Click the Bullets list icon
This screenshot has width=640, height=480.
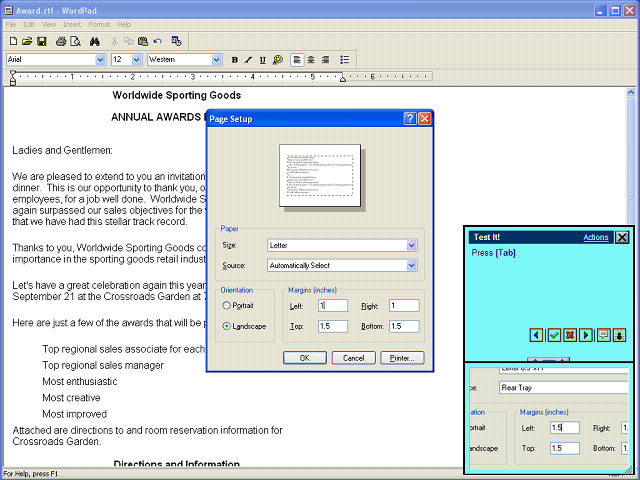344,60
